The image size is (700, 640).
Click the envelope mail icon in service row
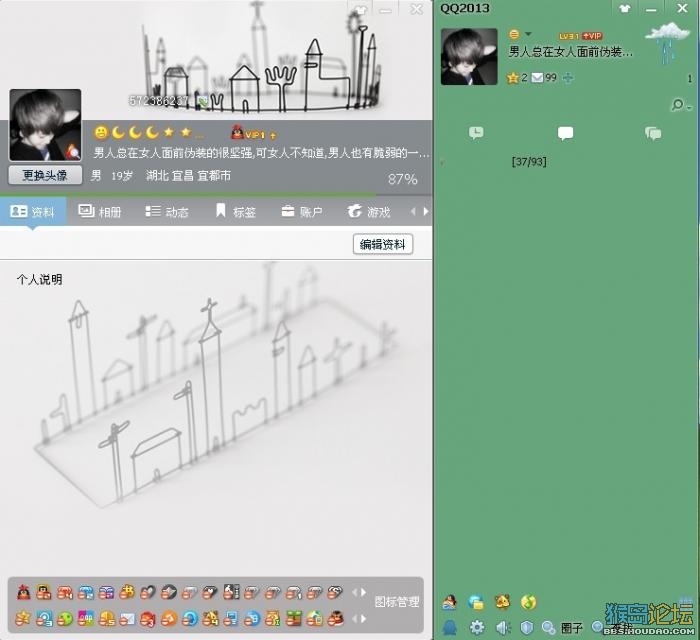tap(127, 619)
